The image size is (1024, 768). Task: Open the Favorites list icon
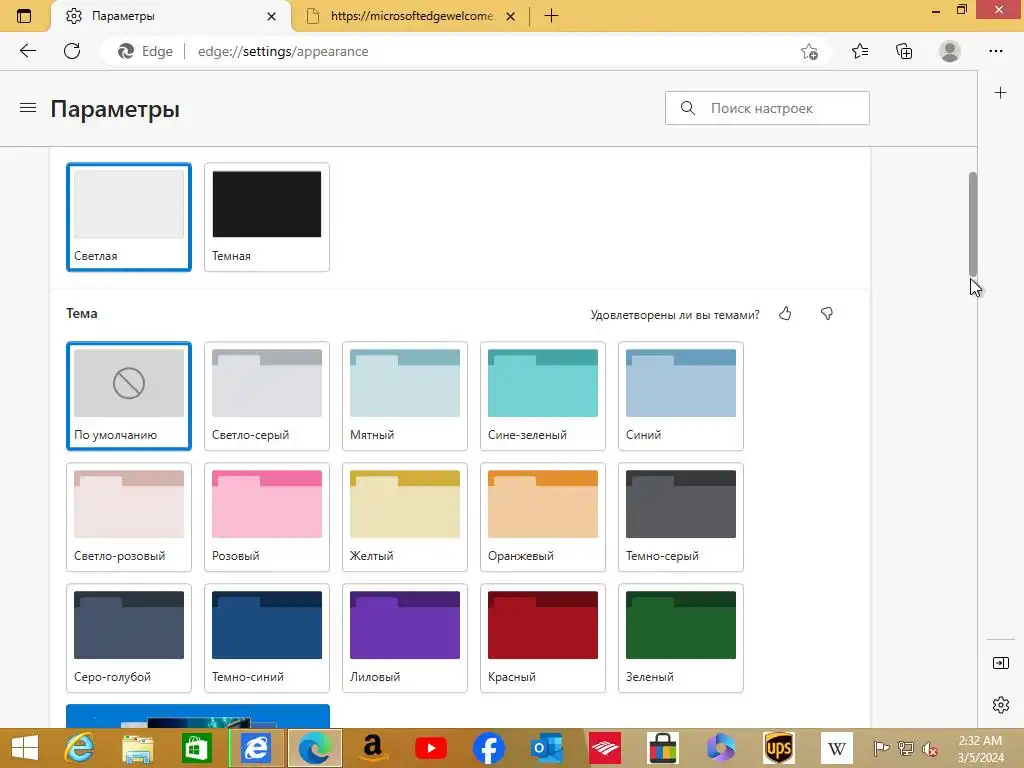pyautogui.click(x=860, y=51)
